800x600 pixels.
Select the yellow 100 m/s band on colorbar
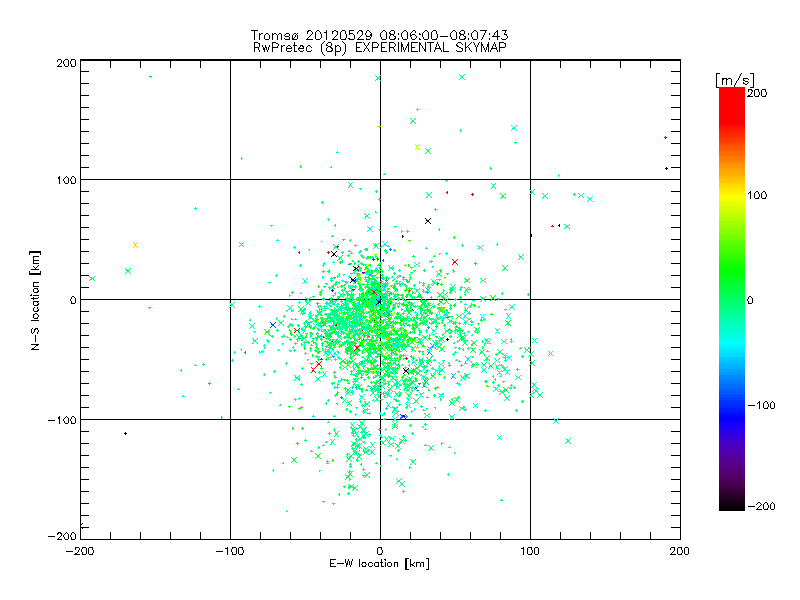[x=732, y=195]
